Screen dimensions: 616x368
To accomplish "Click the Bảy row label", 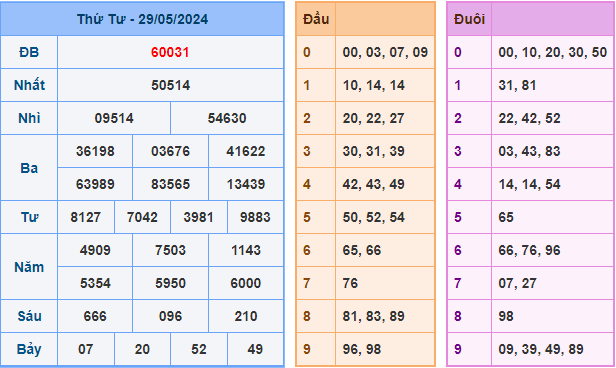I will pos(29,349).
